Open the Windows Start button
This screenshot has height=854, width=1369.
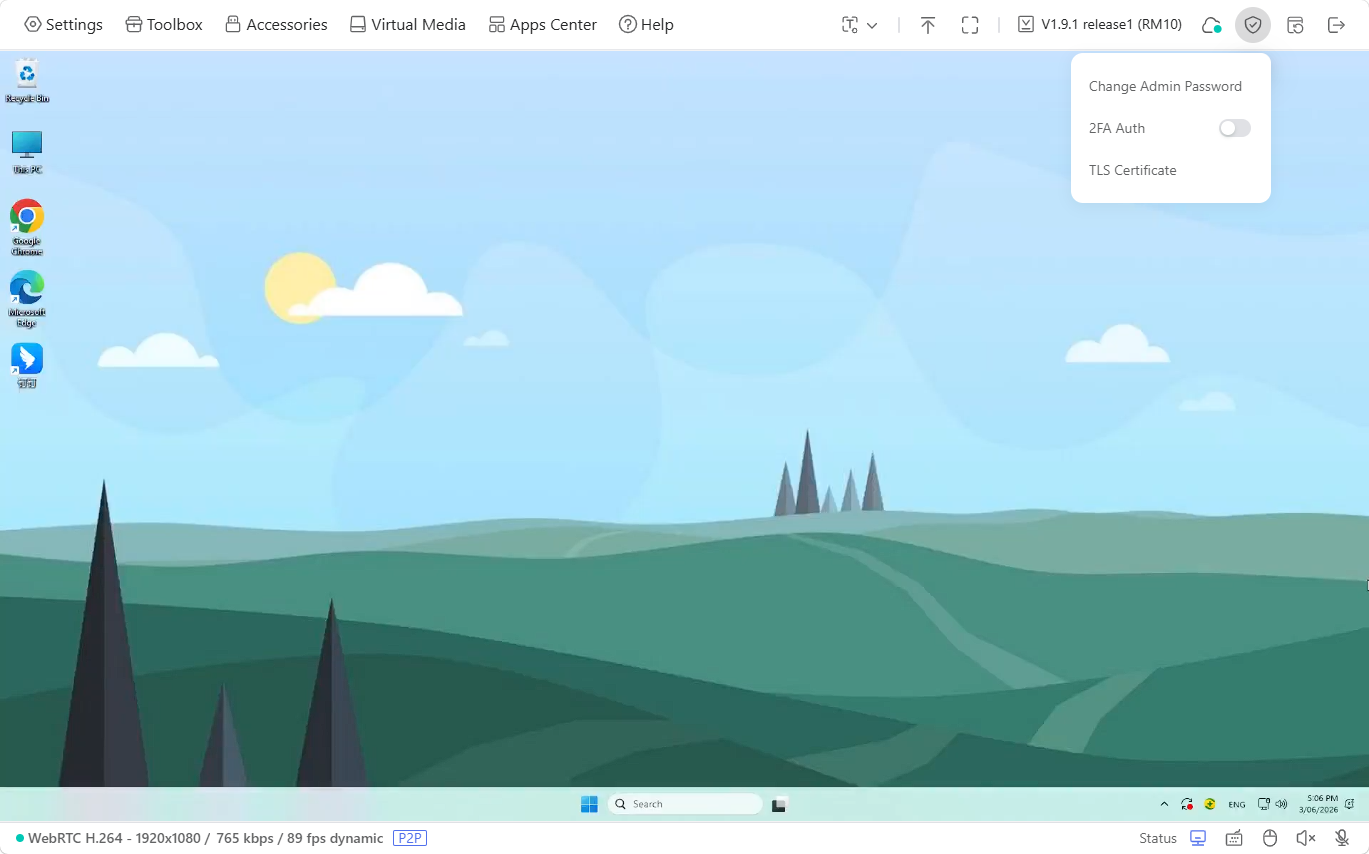pyautogui.click(x=589, y=804)
